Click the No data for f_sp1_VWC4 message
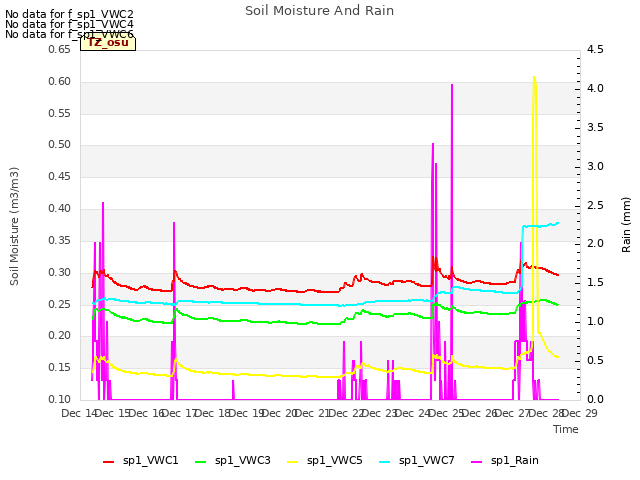 69,24
